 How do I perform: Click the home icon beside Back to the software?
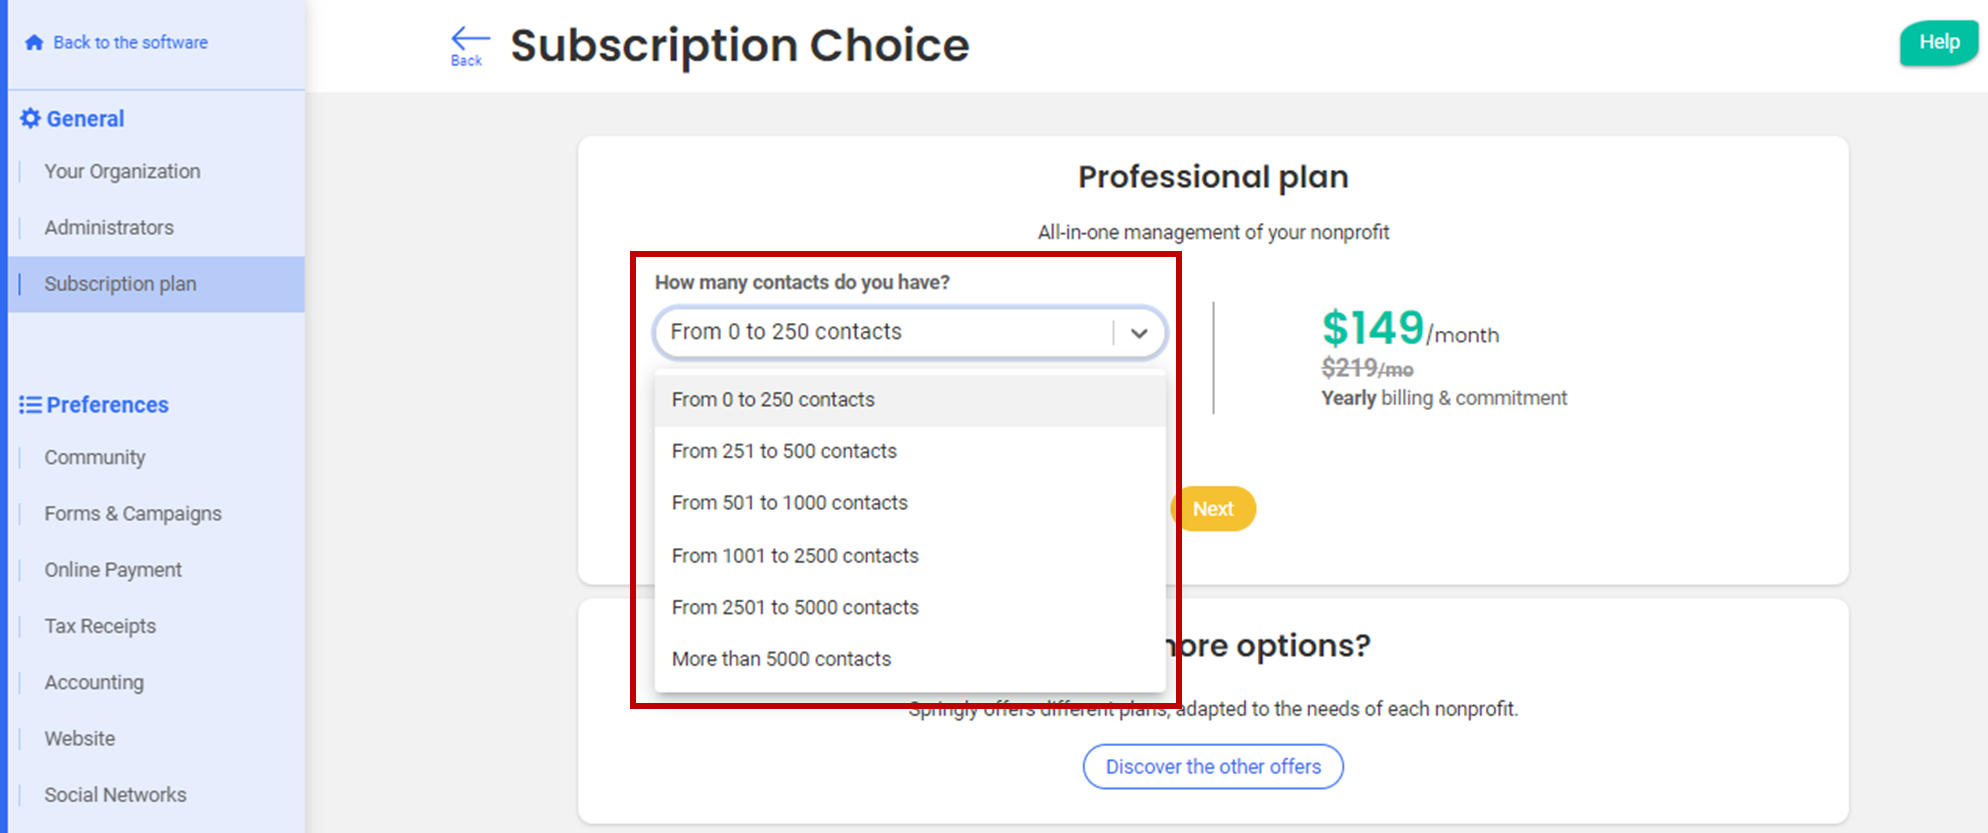[34, 42]
